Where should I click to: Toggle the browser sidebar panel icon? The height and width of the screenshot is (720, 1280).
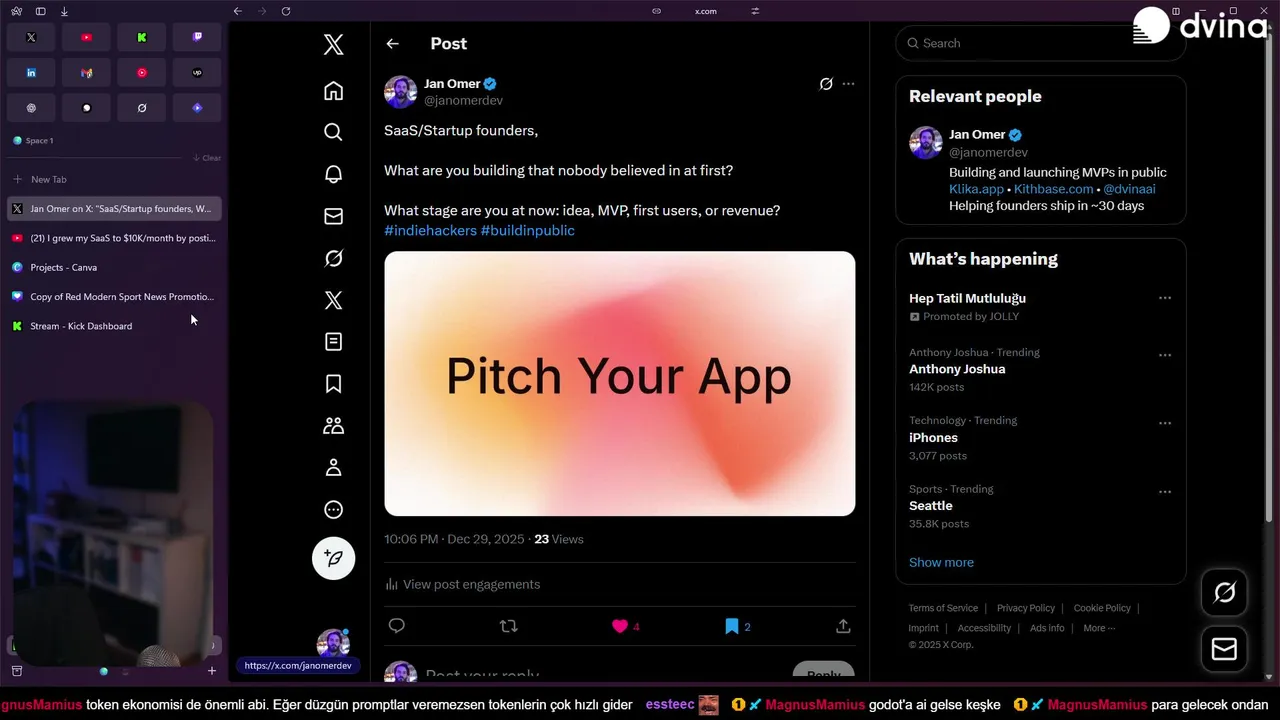coord(40,11)
